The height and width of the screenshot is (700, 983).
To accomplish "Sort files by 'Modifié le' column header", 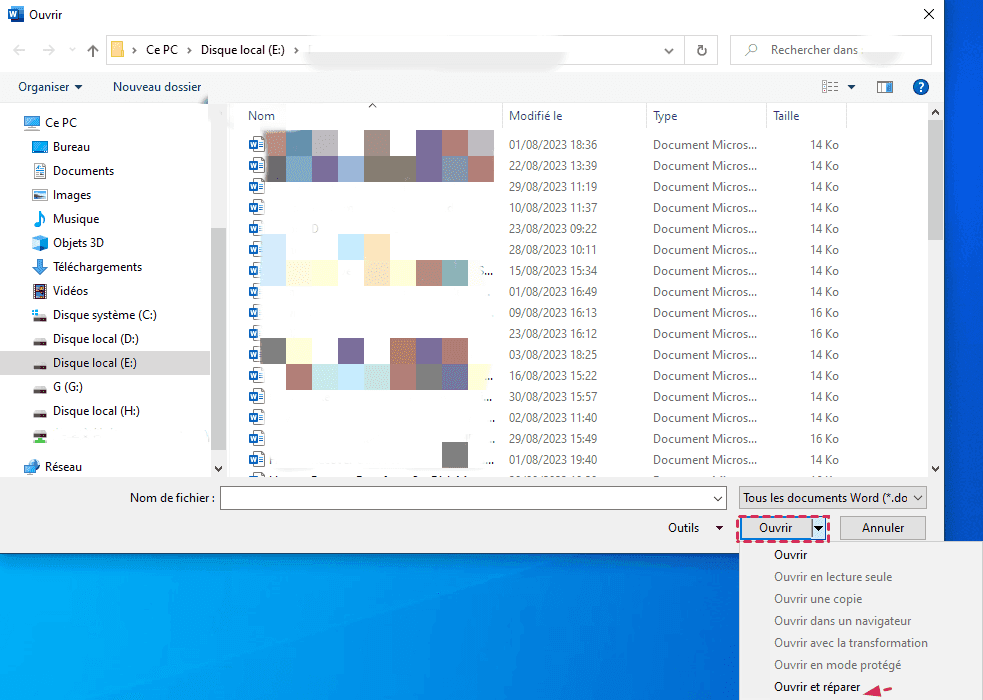I will tap(536, 116).
